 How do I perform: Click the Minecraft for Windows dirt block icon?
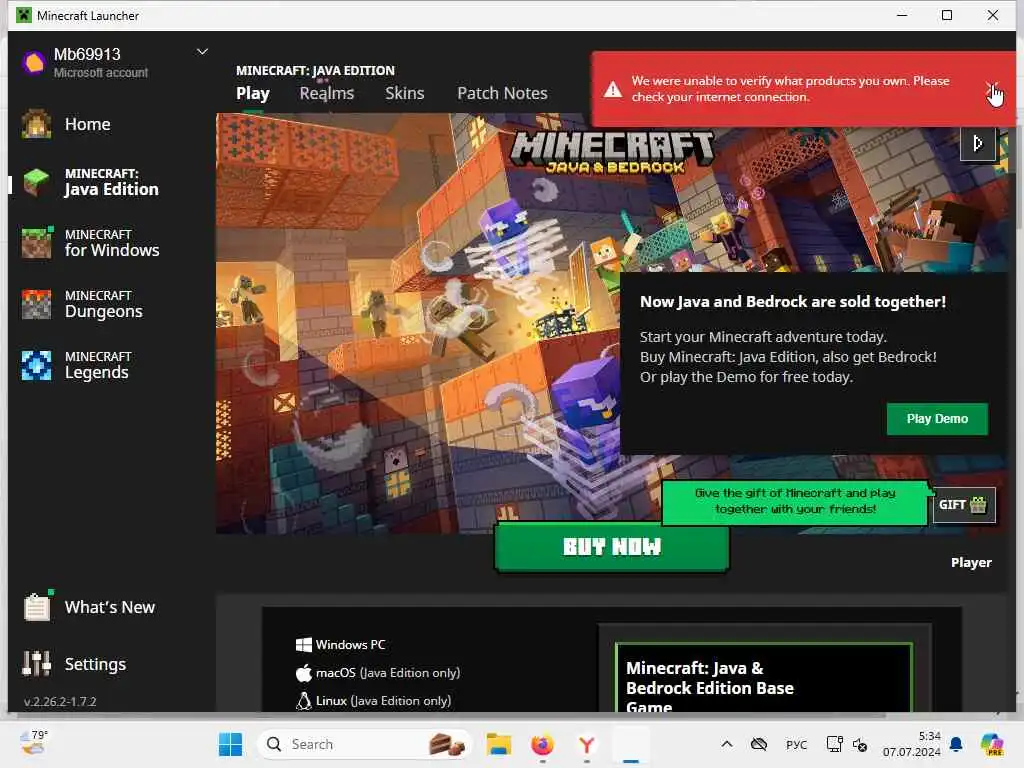[37, 243]
